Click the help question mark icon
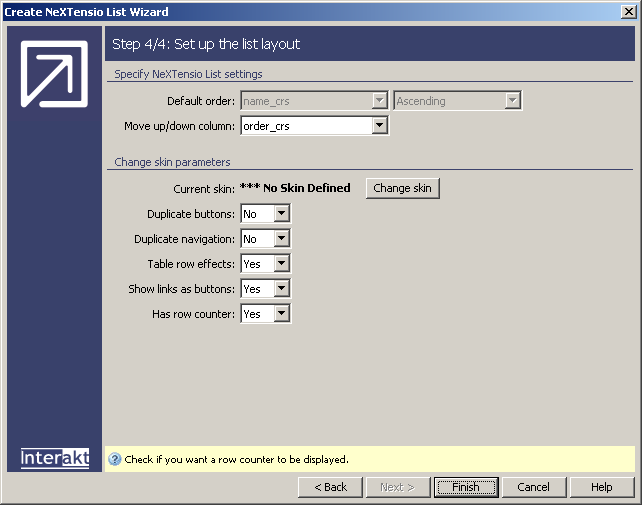This screenshot has width=642, height=505. tap(115, 460)
